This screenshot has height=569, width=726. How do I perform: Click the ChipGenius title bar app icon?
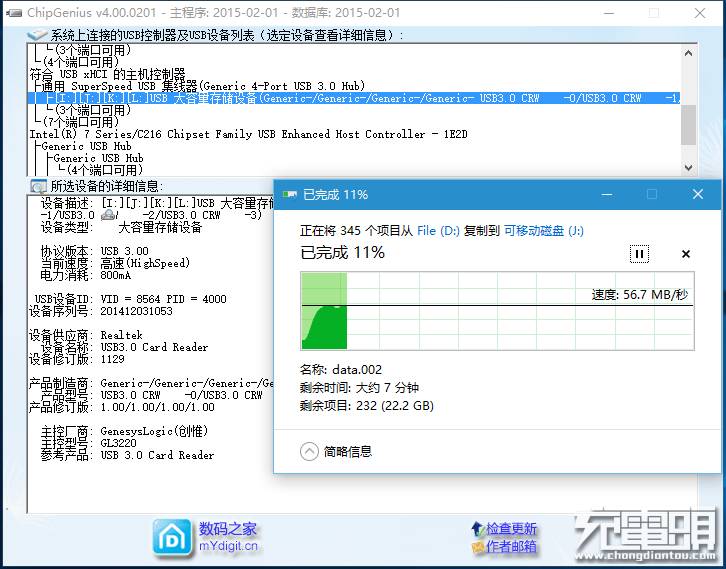point(14,13)
